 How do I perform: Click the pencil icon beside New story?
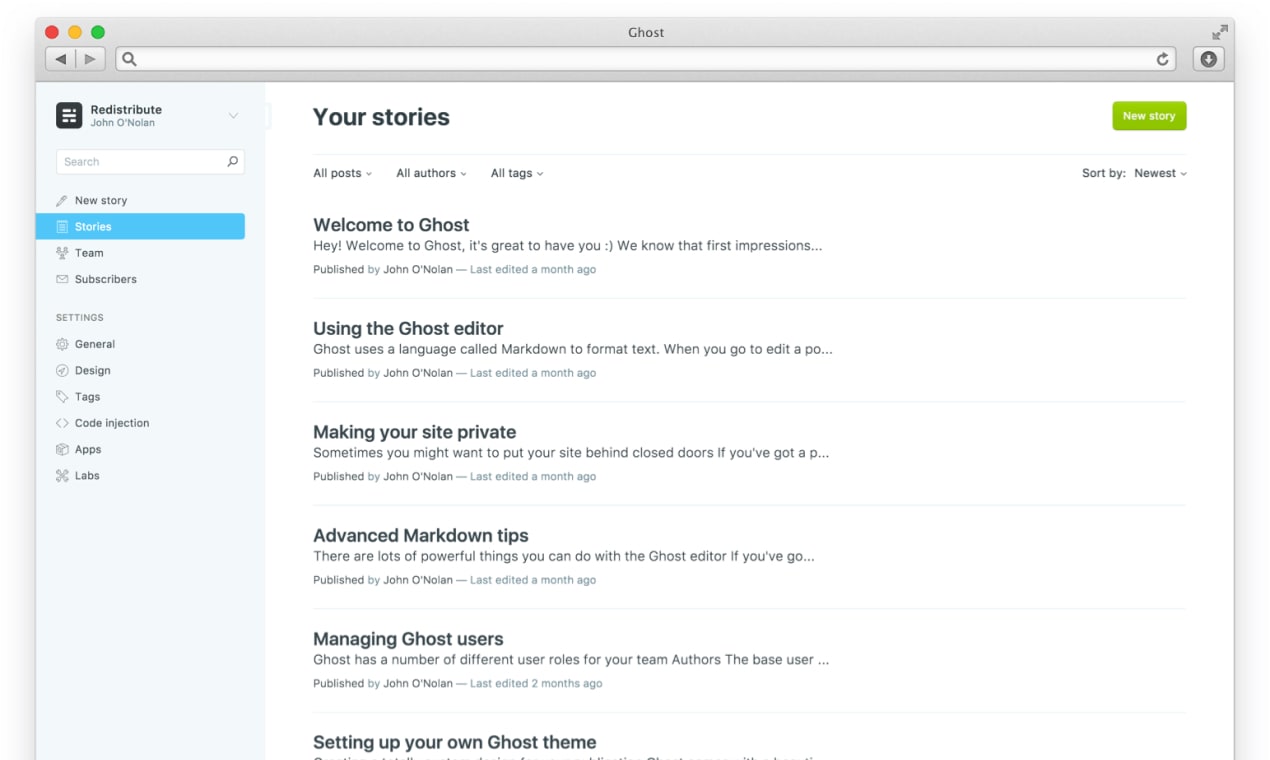tap(62, 200)
